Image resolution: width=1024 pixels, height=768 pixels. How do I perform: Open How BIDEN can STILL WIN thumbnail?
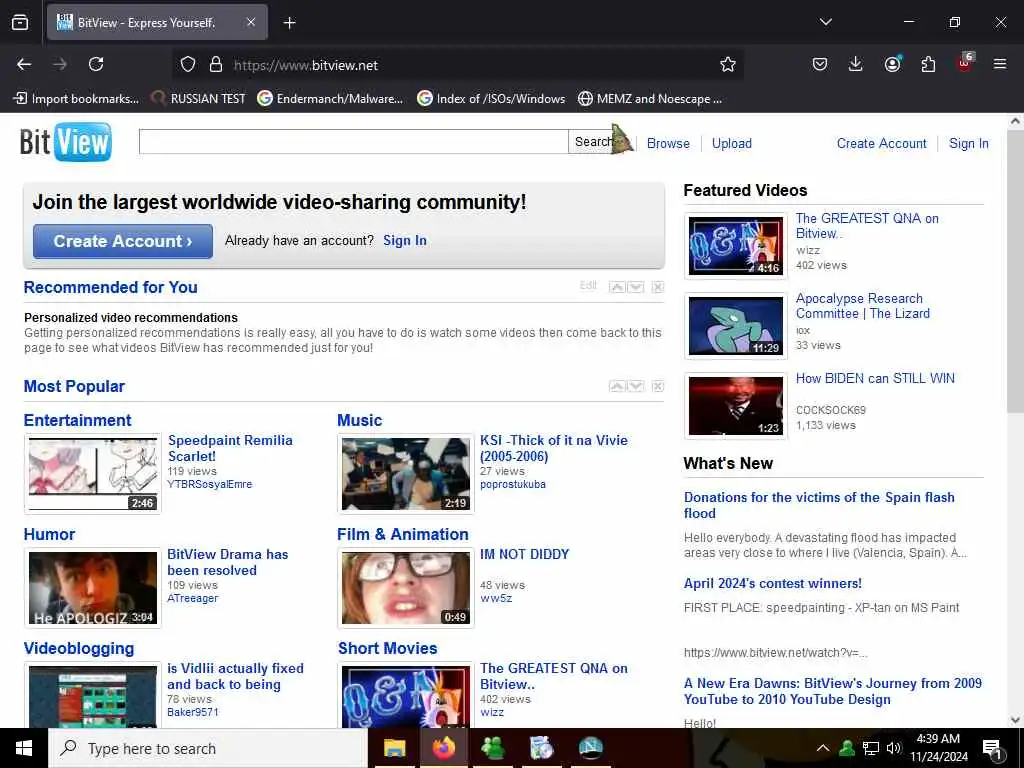coord(736,406)
